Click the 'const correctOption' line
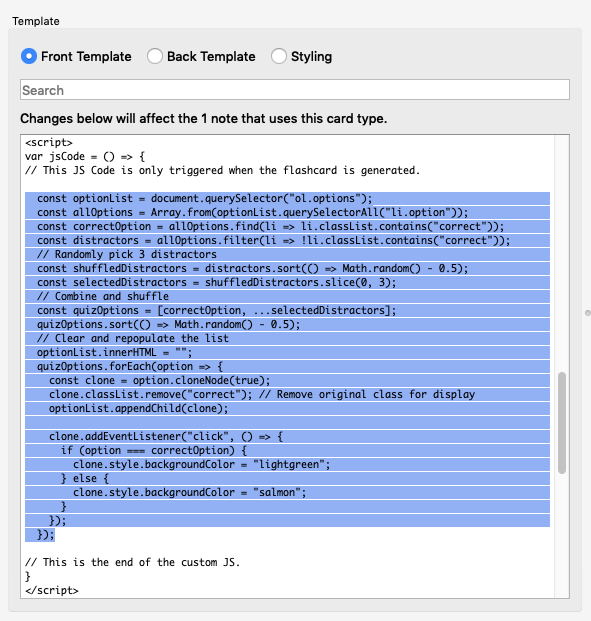This screenshot has height=621, width=591. 271,227
